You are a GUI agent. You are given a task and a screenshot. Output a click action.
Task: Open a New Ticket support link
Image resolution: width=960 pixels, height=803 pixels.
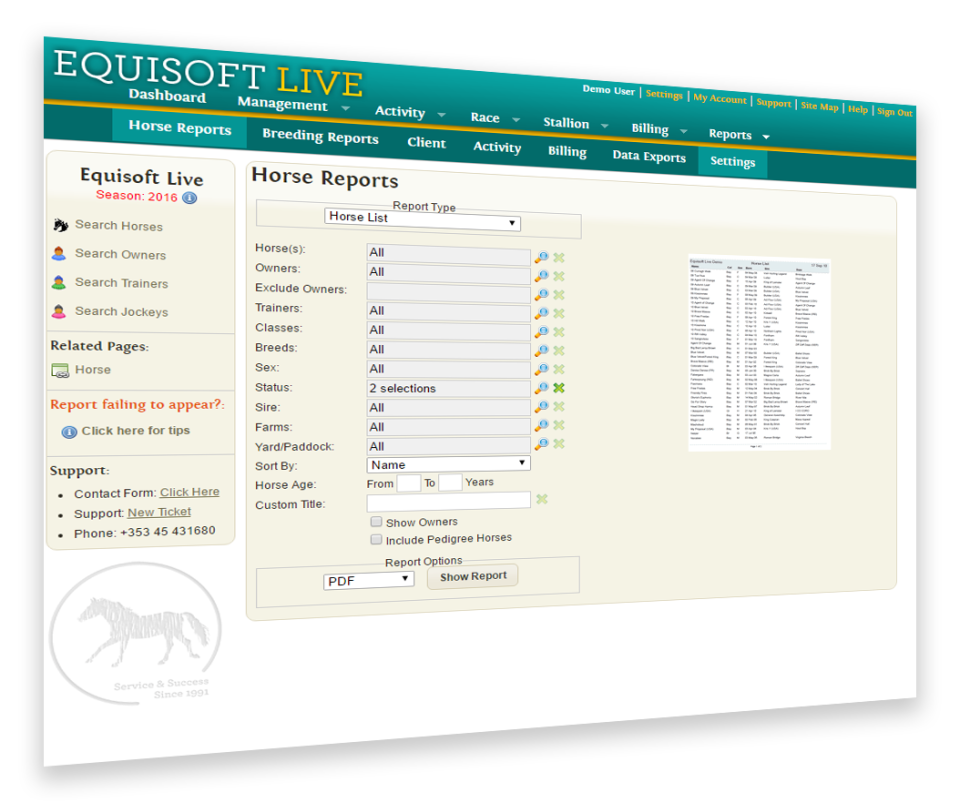pos(158,512)
